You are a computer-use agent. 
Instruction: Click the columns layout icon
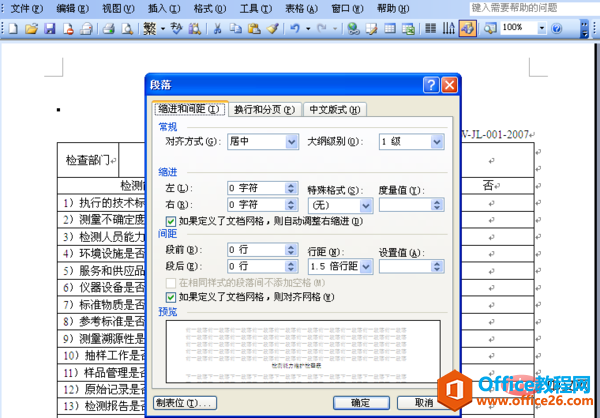(x=430, y=29)
